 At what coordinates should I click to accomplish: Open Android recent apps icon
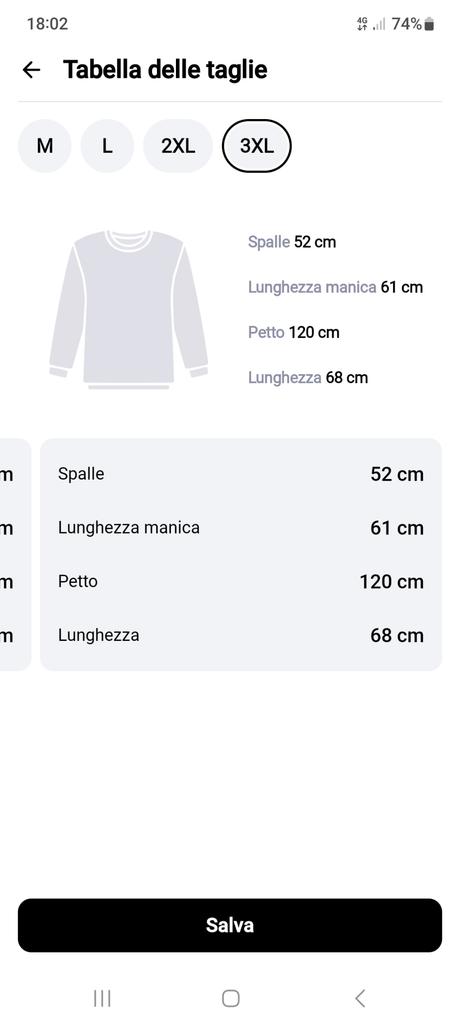click(102, 998)
